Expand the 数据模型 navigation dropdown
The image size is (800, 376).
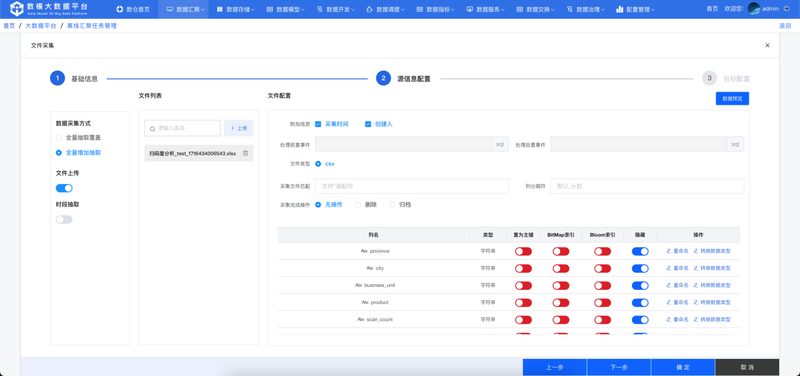(286, 9)
